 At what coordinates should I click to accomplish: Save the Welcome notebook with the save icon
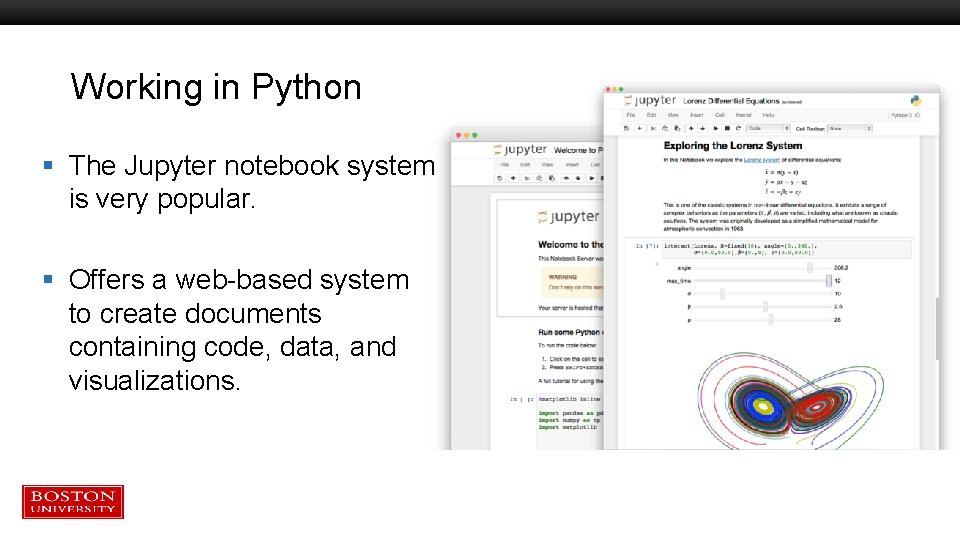tap(500, 178)
